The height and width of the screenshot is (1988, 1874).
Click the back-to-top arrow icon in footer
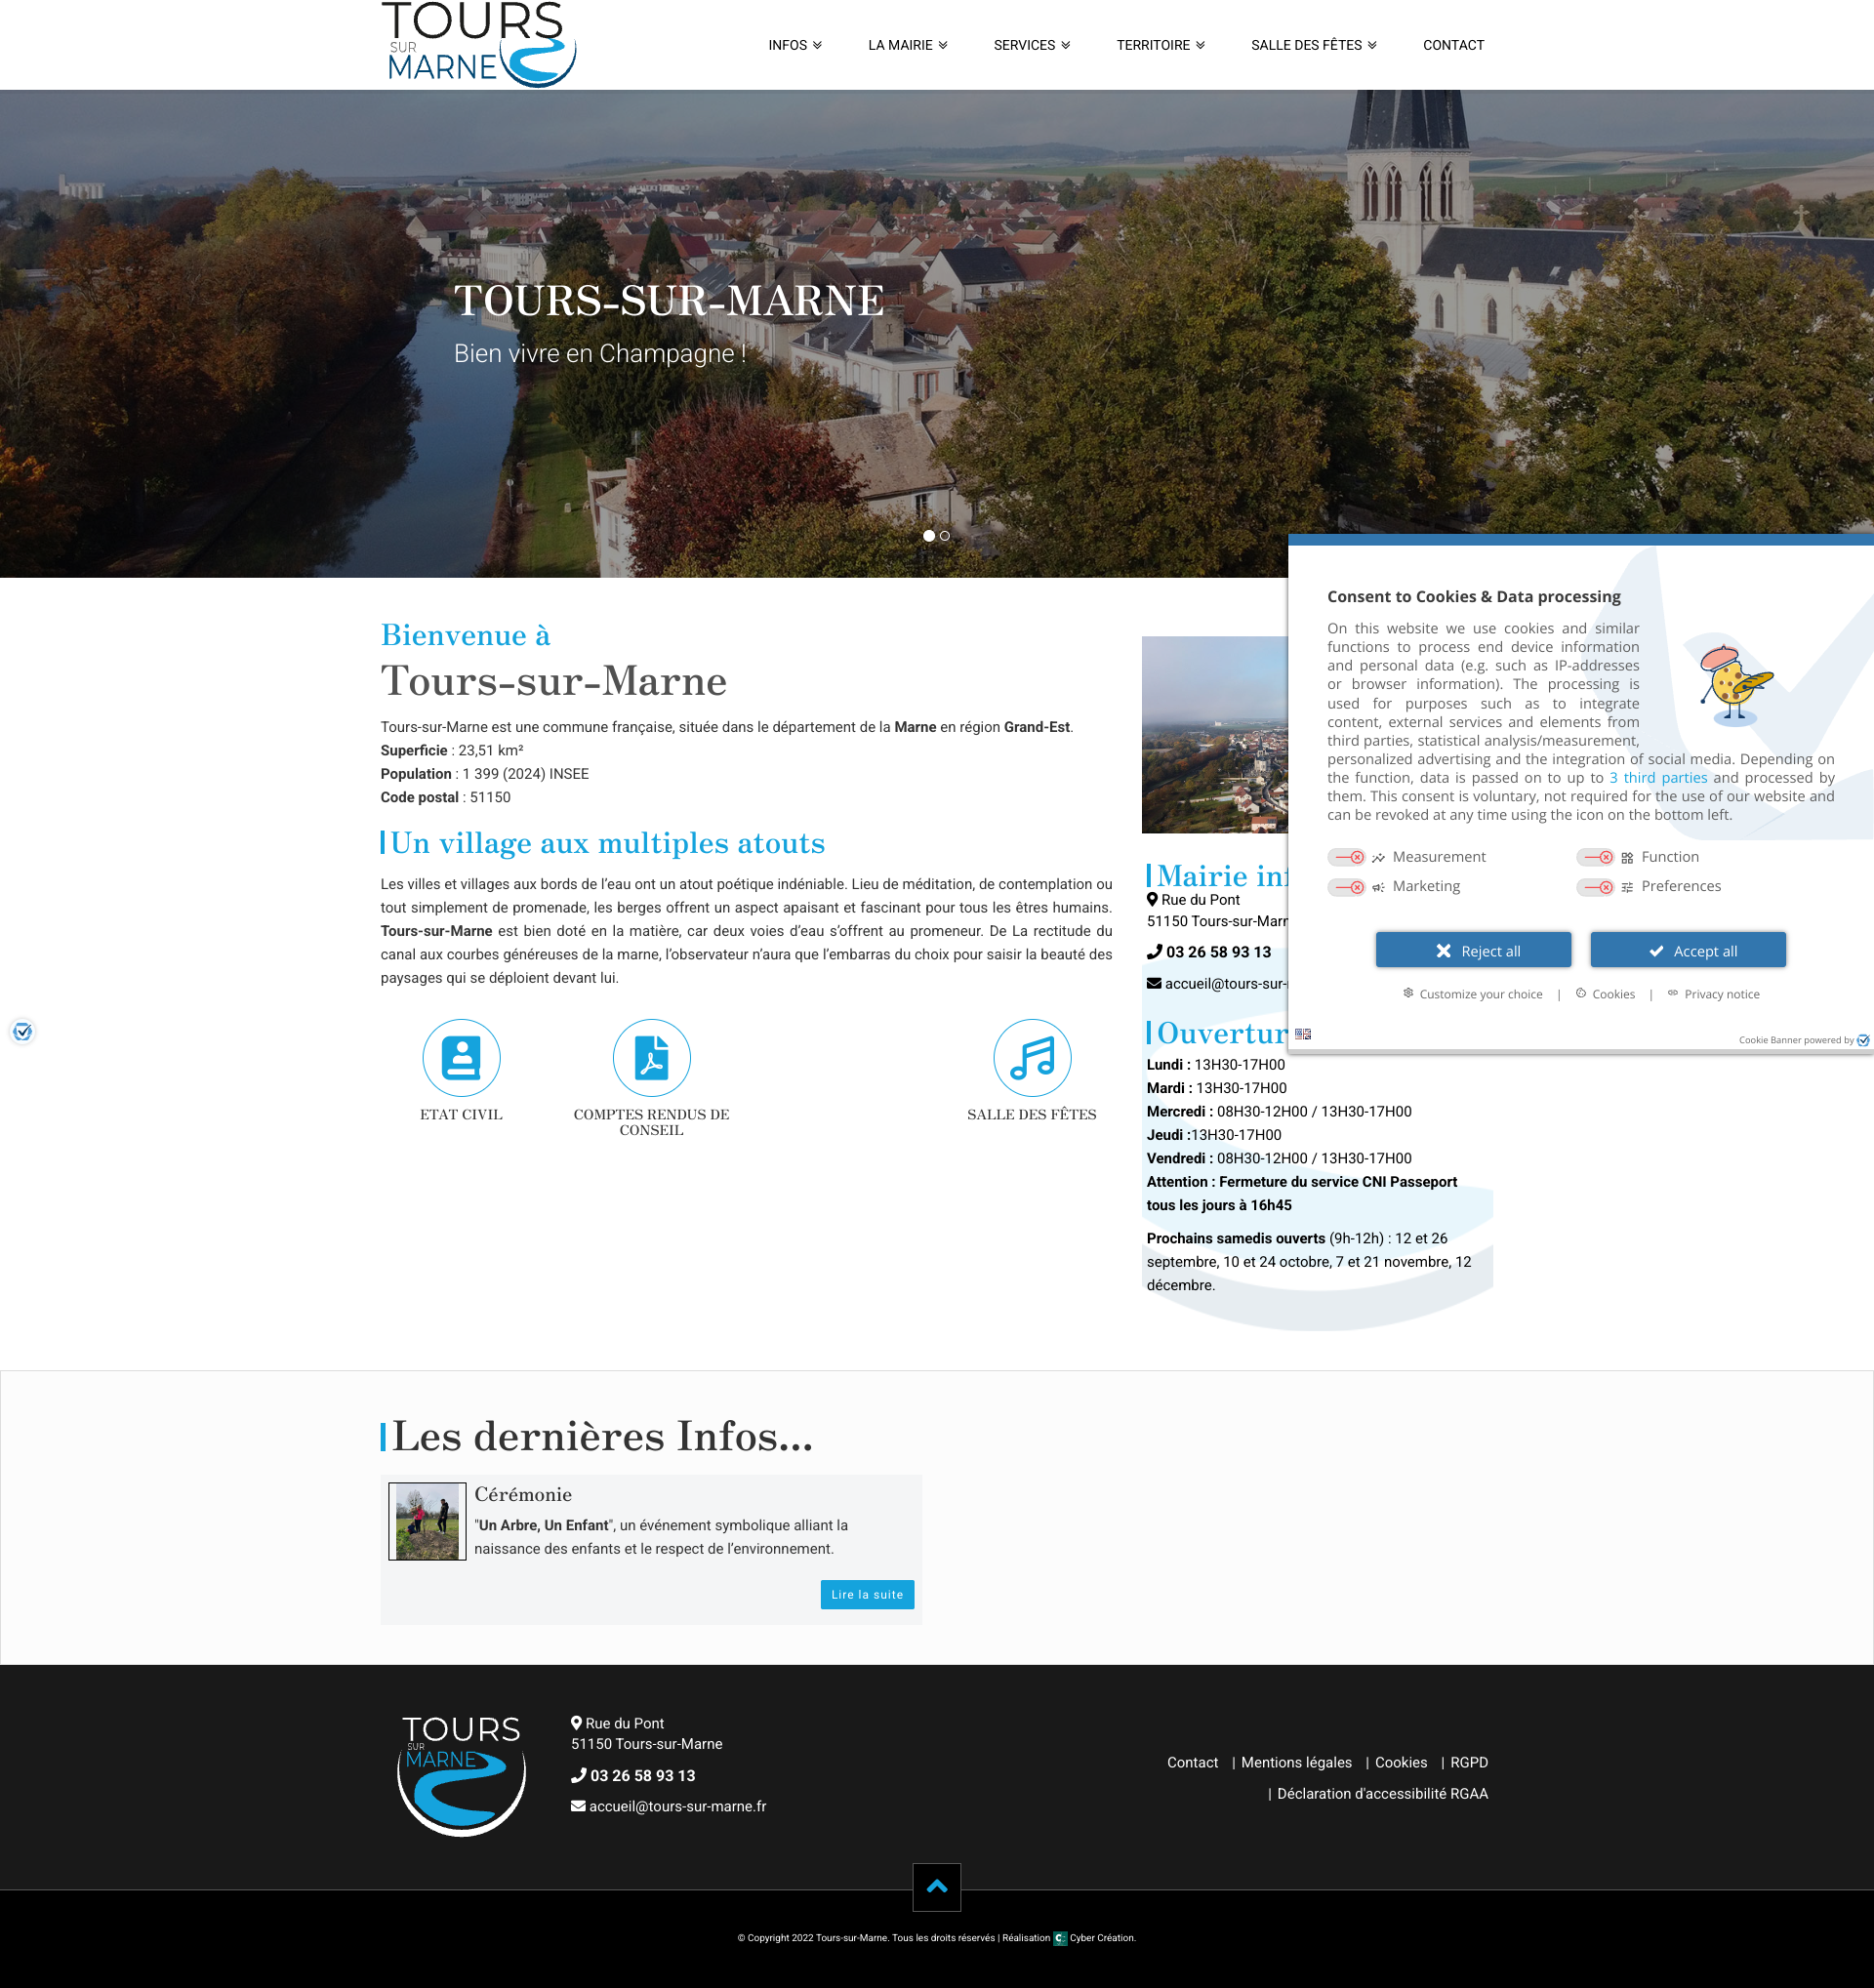pyautogui.click(x=937, y=1886)
